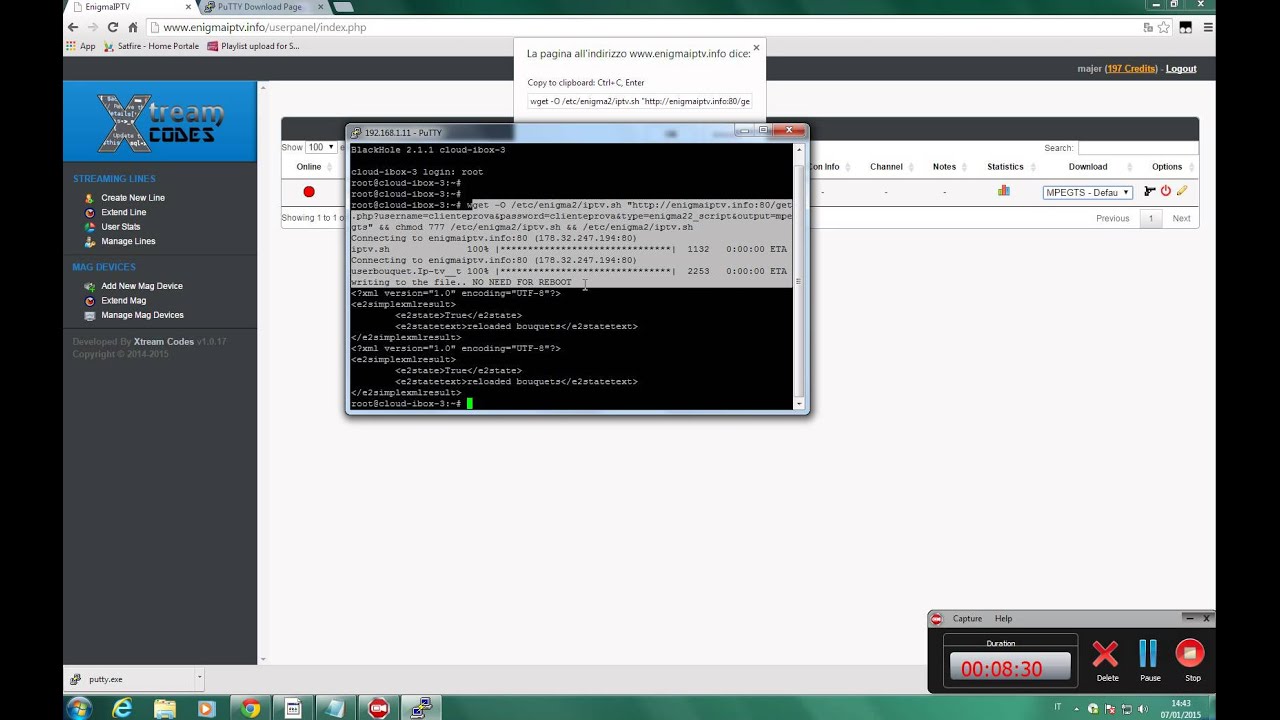Image resolution: width=1280 pixels, height=720 pixels.
Task: Close the PuTTY Download Page tab
Action: click(318, 7)
